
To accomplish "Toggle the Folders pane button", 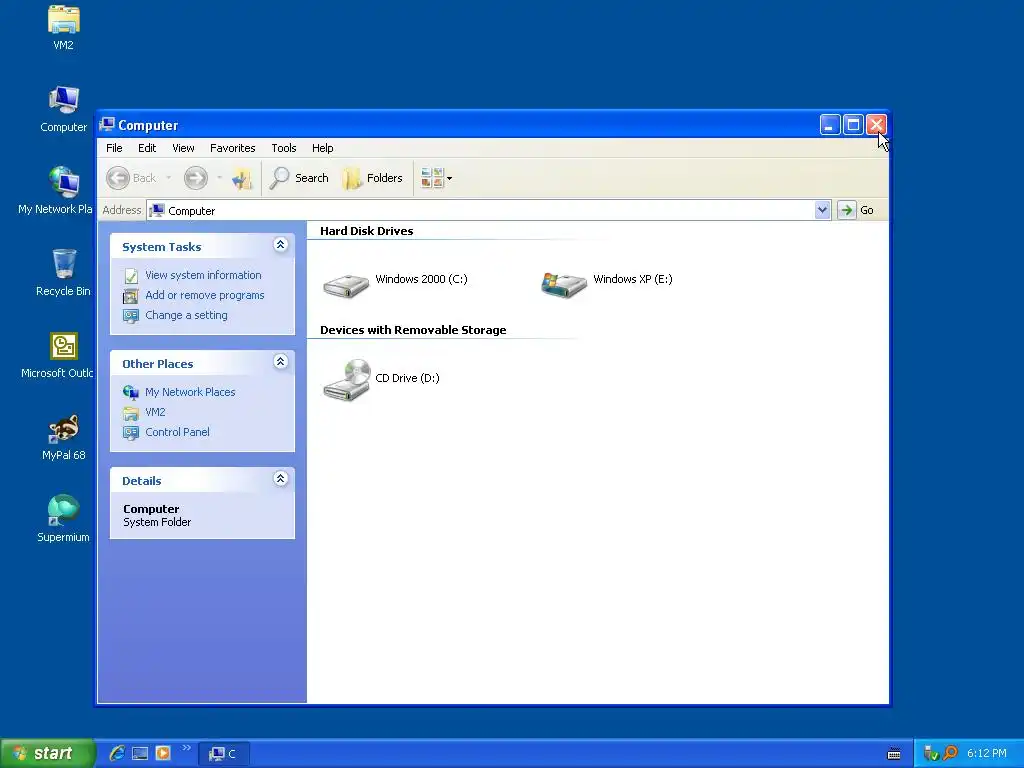I will (x=373, y=178).
